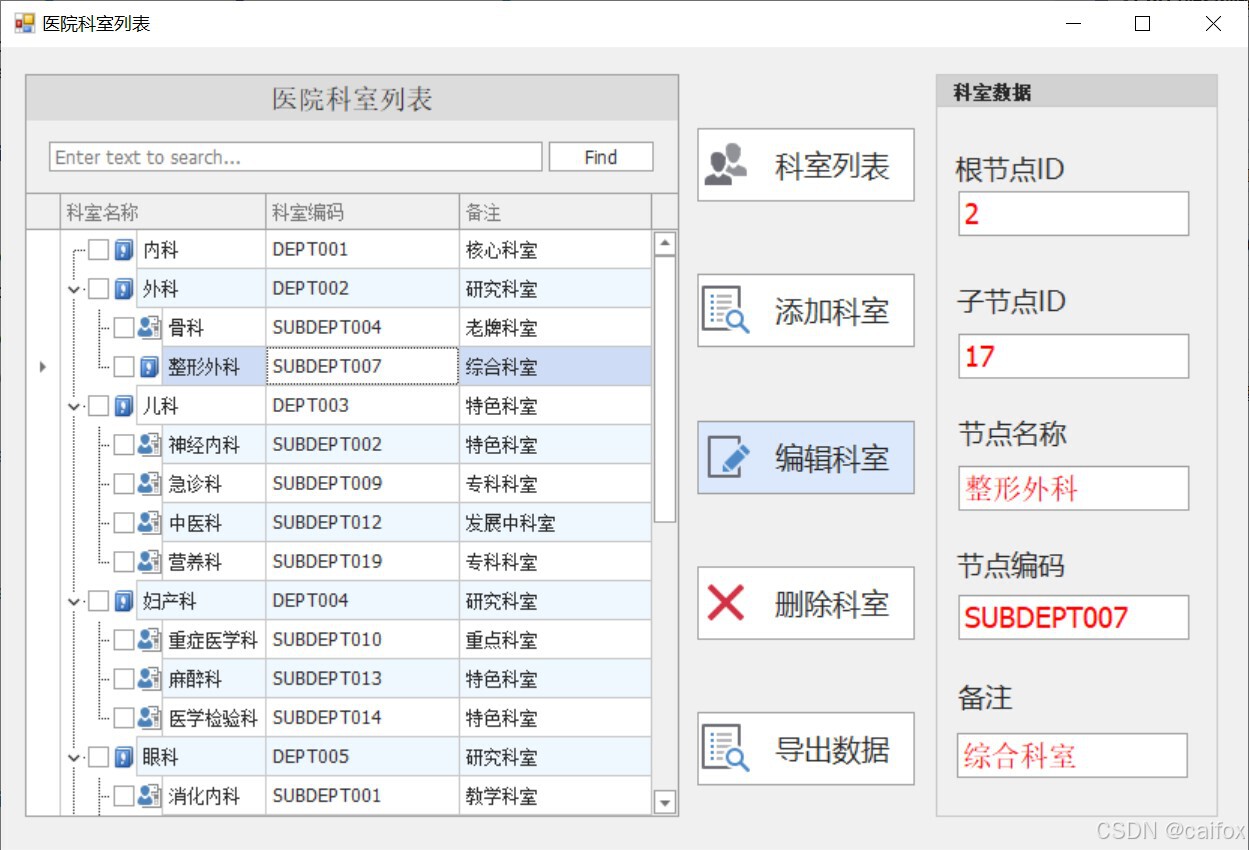Check the 眼科 checkbox
The height and width of the screenshot is (850, 1249).
pyautogui.click(x=98, y=757)
